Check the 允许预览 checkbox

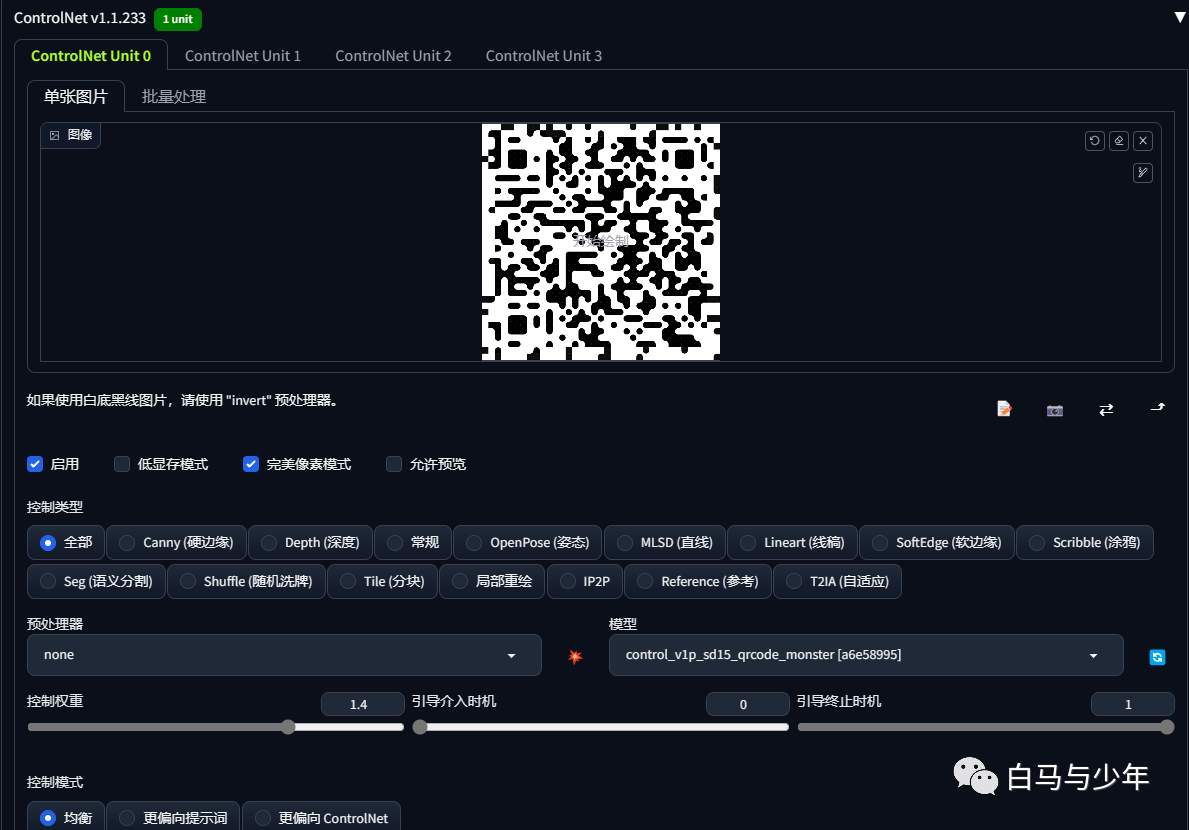pyautogui.click(x=394, y=464)
